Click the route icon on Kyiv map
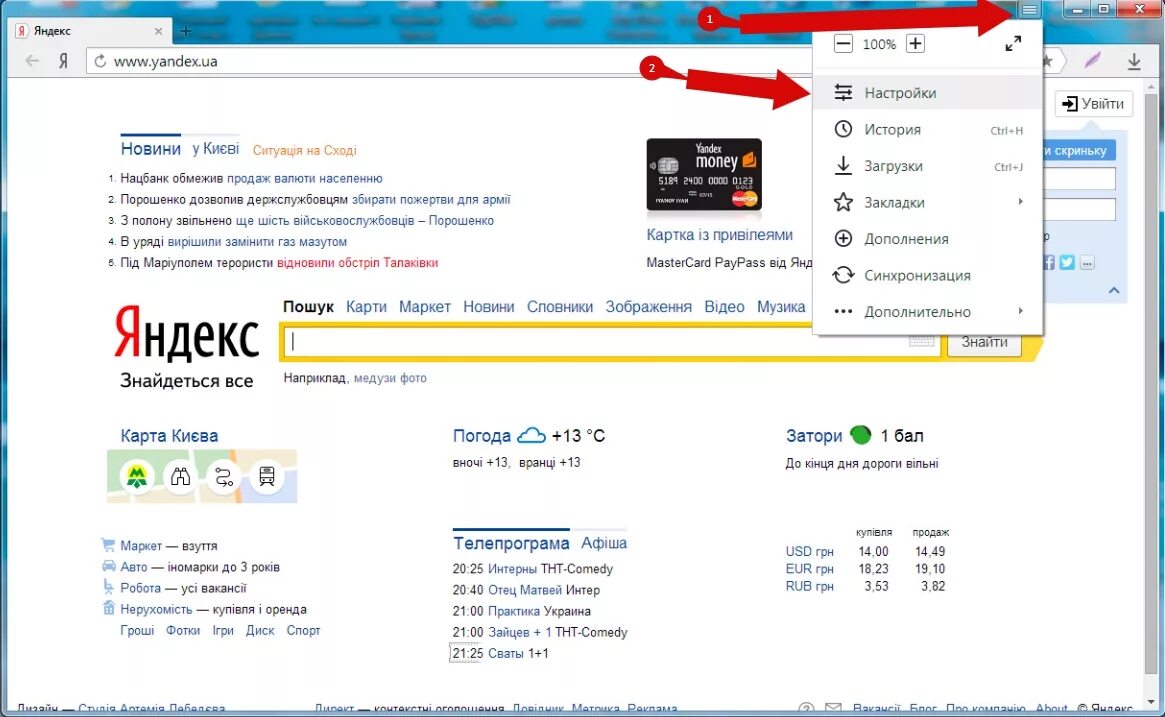This screenshot has height=717, width=1165. 224,476
